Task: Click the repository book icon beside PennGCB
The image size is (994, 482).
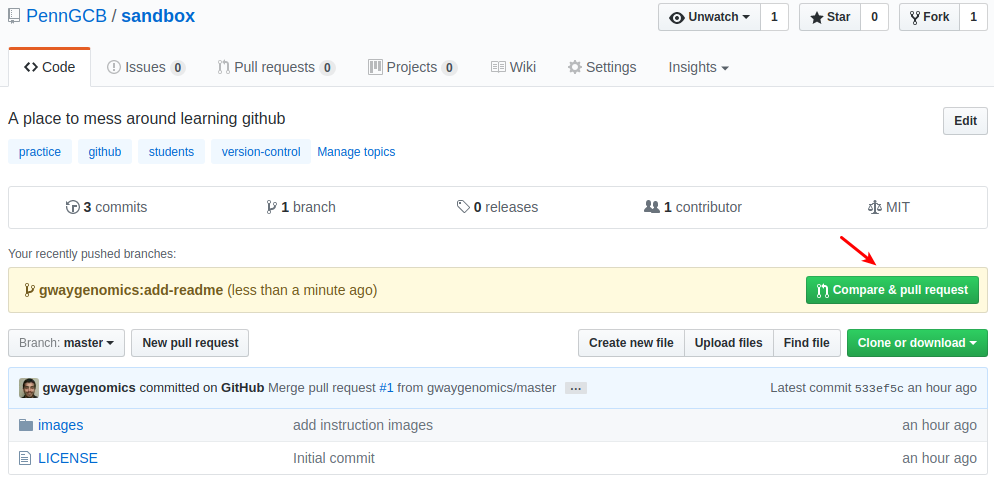Action: (14, 16)
